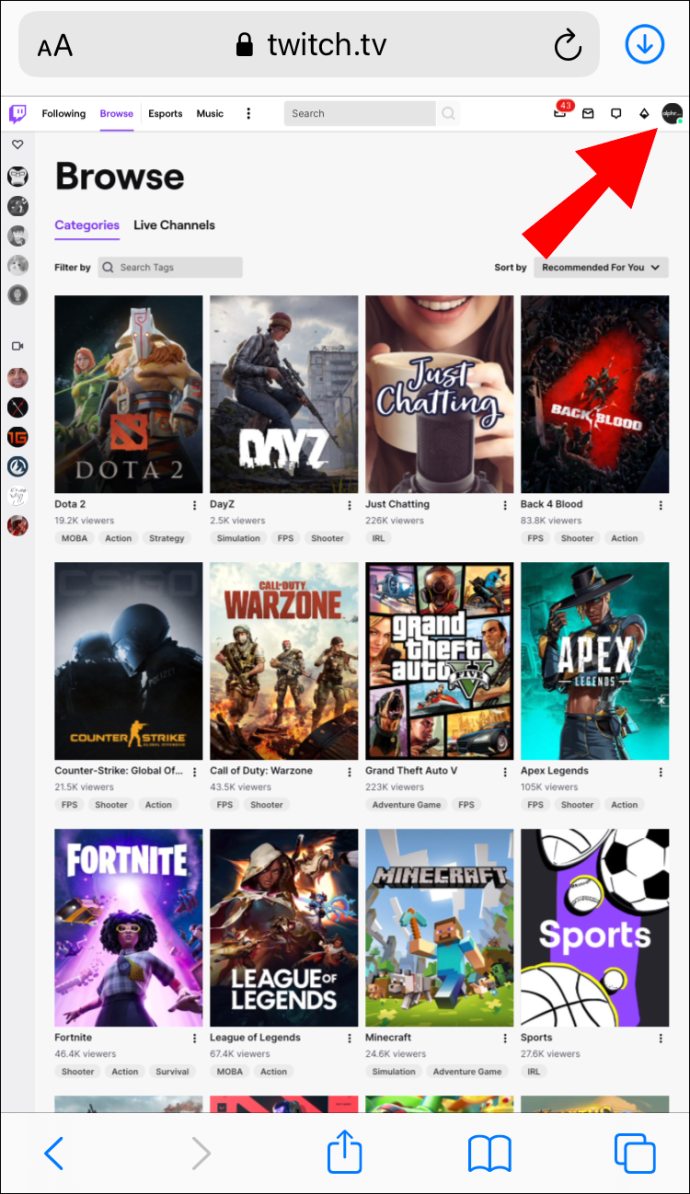Tap Safari downloads arrow icon
690x1194 pixels.
pyautogui.click(x=644, y=44)
